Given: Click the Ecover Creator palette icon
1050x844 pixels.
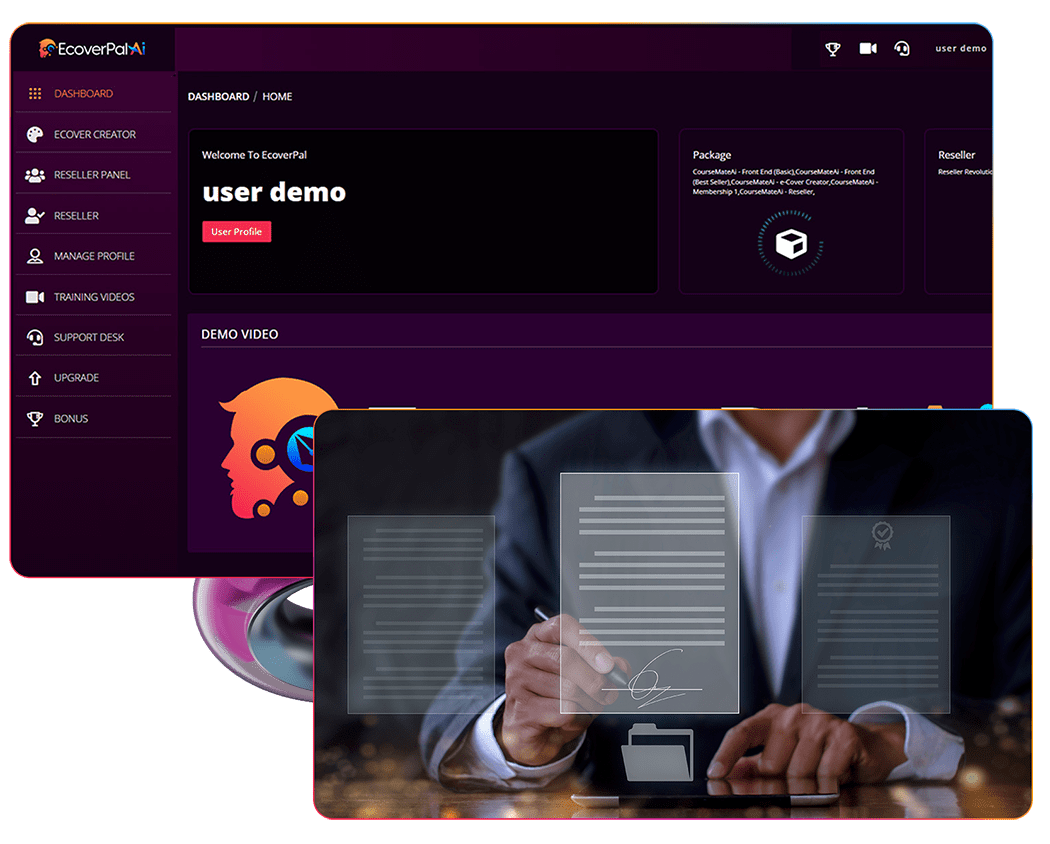Looking at the screenshot, I should click(35, 135).
